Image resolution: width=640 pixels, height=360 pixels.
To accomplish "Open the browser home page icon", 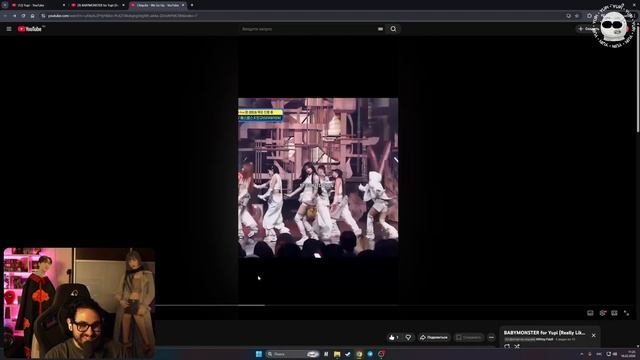I will (32, 16).
